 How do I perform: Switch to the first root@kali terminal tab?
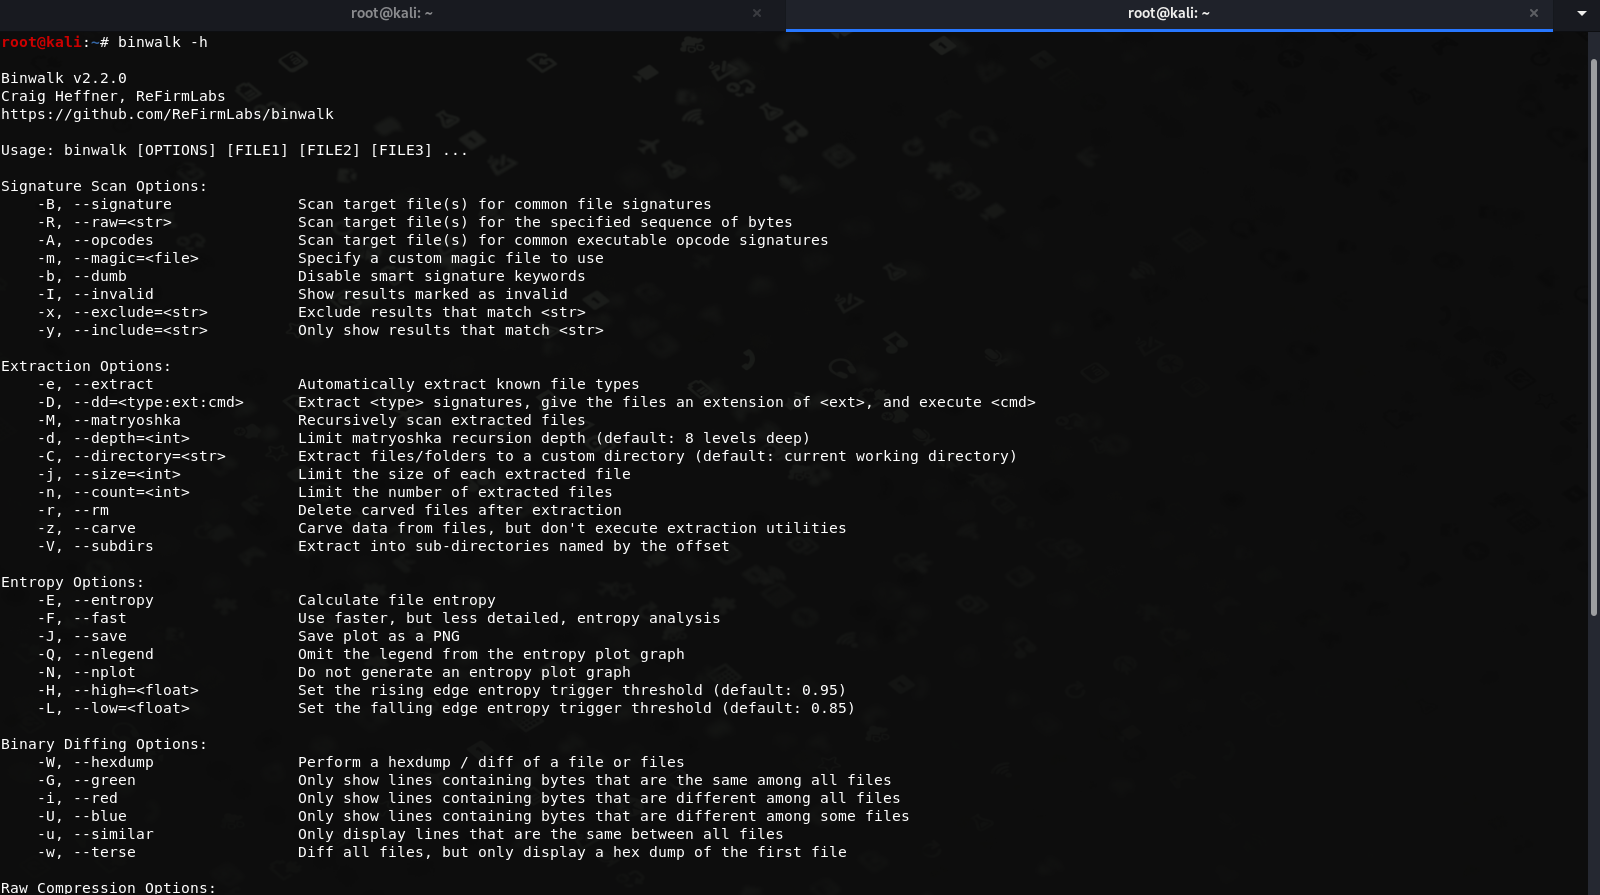[x=392, y=13]
